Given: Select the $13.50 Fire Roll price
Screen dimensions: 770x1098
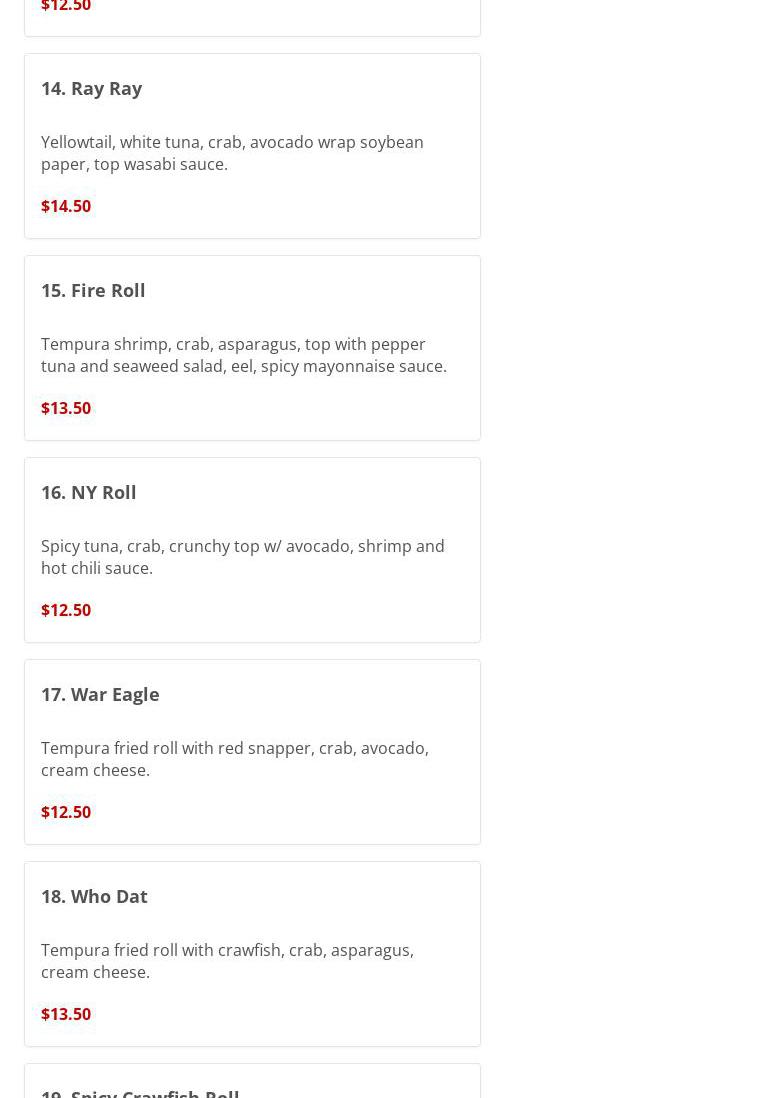Looking at the screenshot, I should tap(66, 408).
